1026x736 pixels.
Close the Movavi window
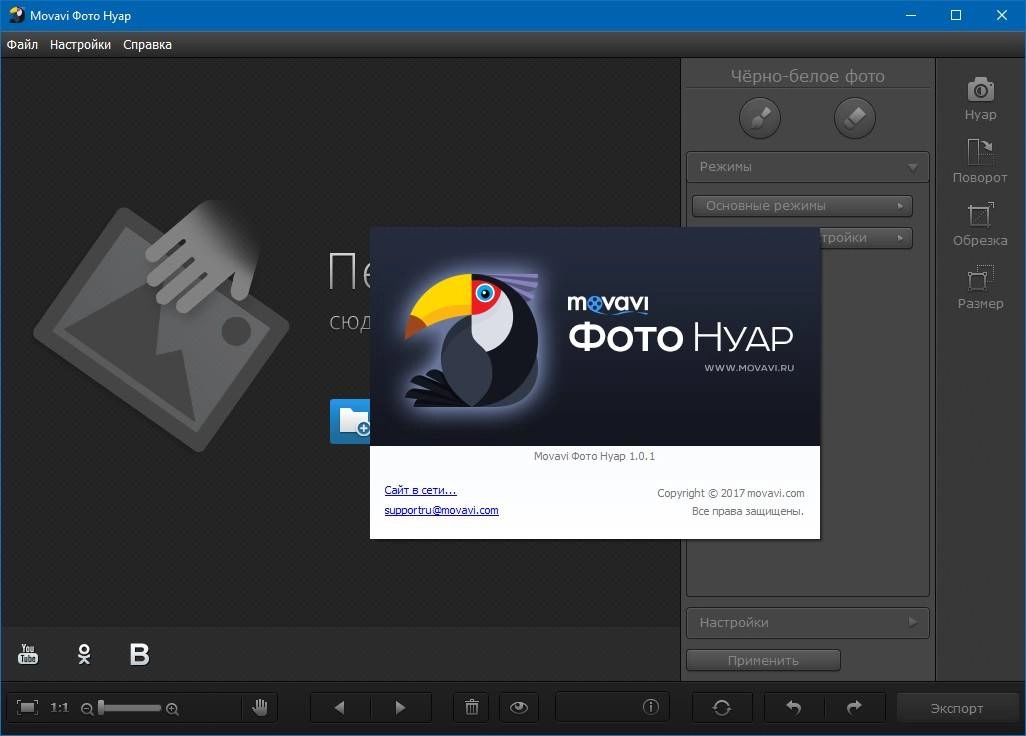1002,15
